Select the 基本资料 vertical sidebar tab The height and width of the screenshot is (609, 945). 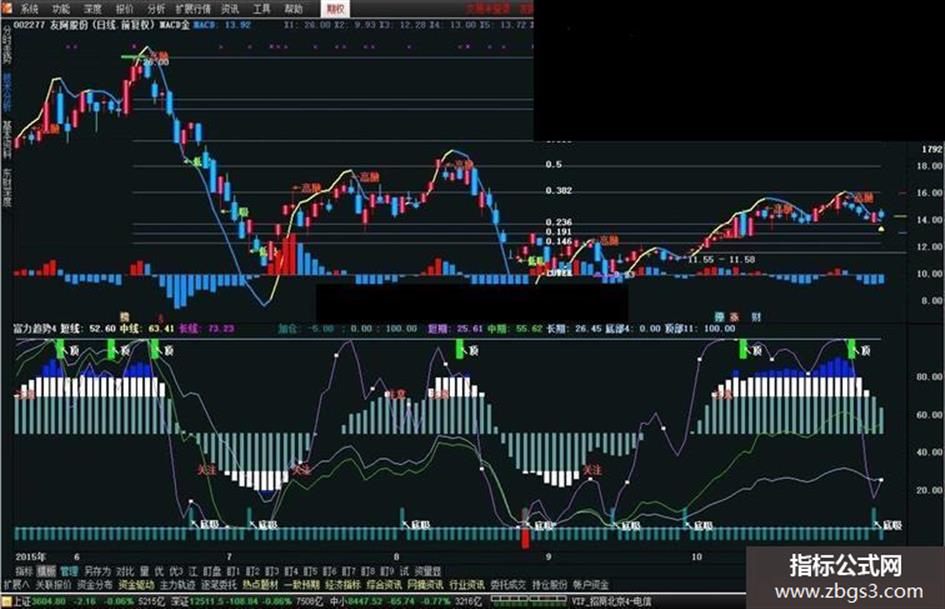7,139
